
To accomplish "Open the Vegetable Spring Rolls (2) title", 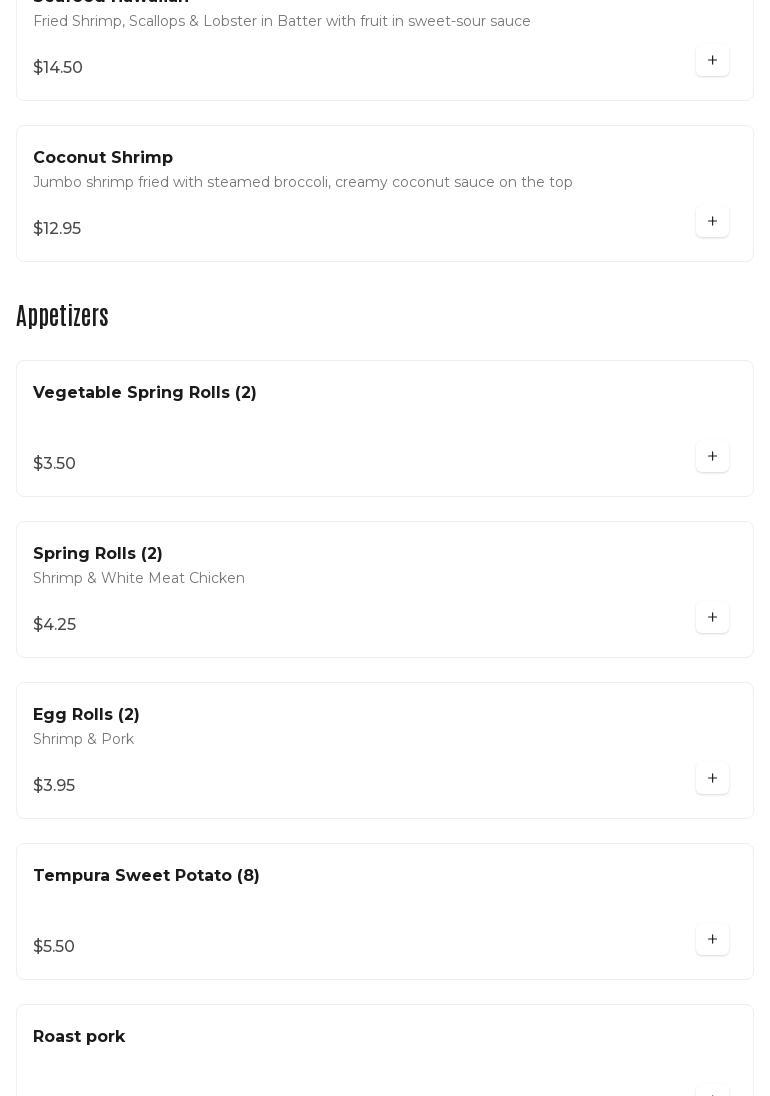I will (x=145, y=393).
